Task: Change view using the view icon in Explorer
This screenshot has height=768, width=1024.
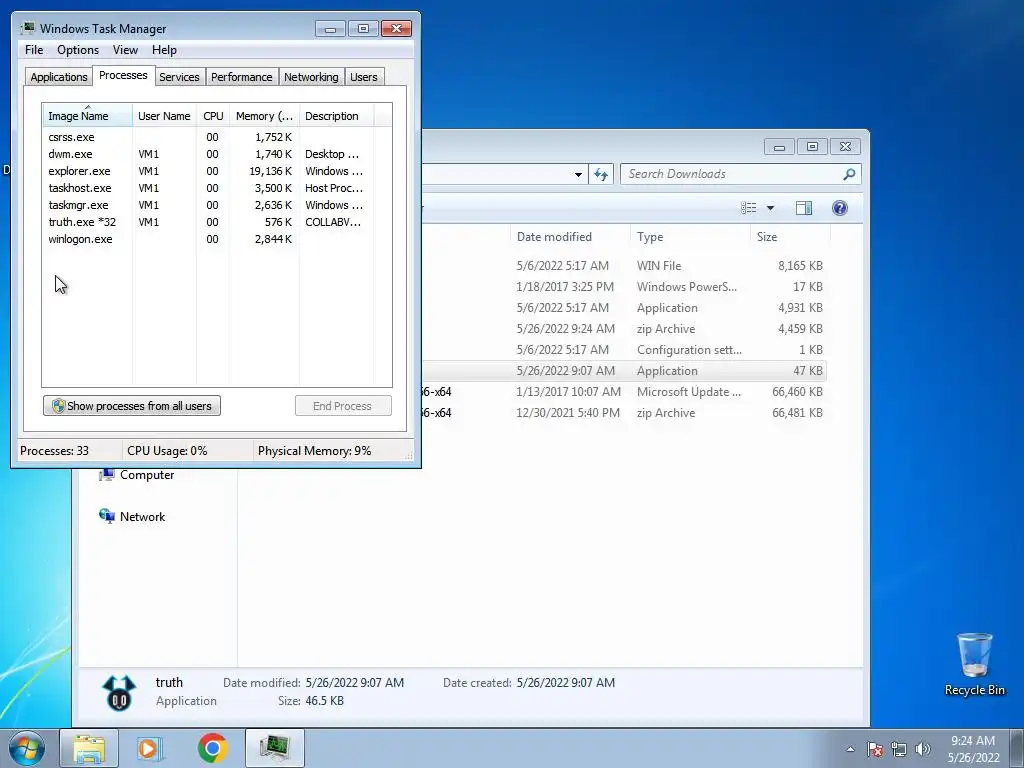Action: coord(748,208)
